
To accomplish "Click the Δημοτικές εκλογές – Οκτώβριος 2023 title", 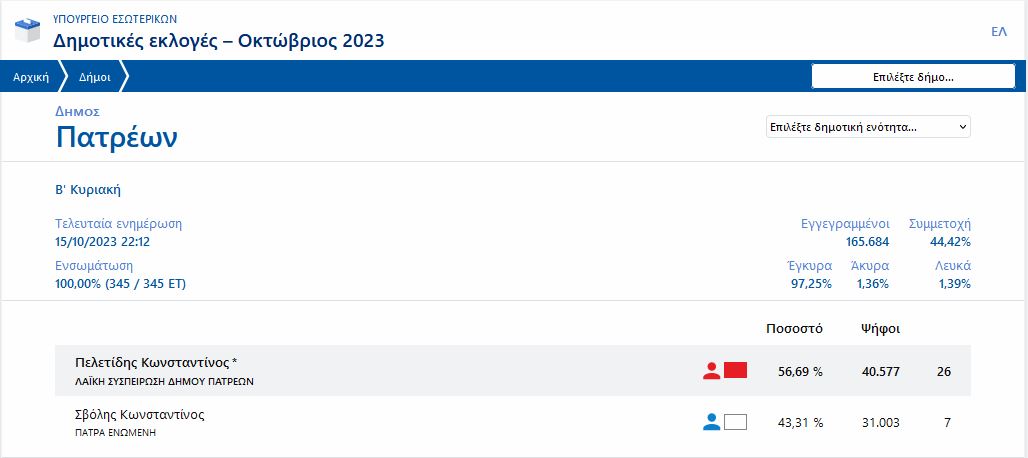I will point(218,40).
